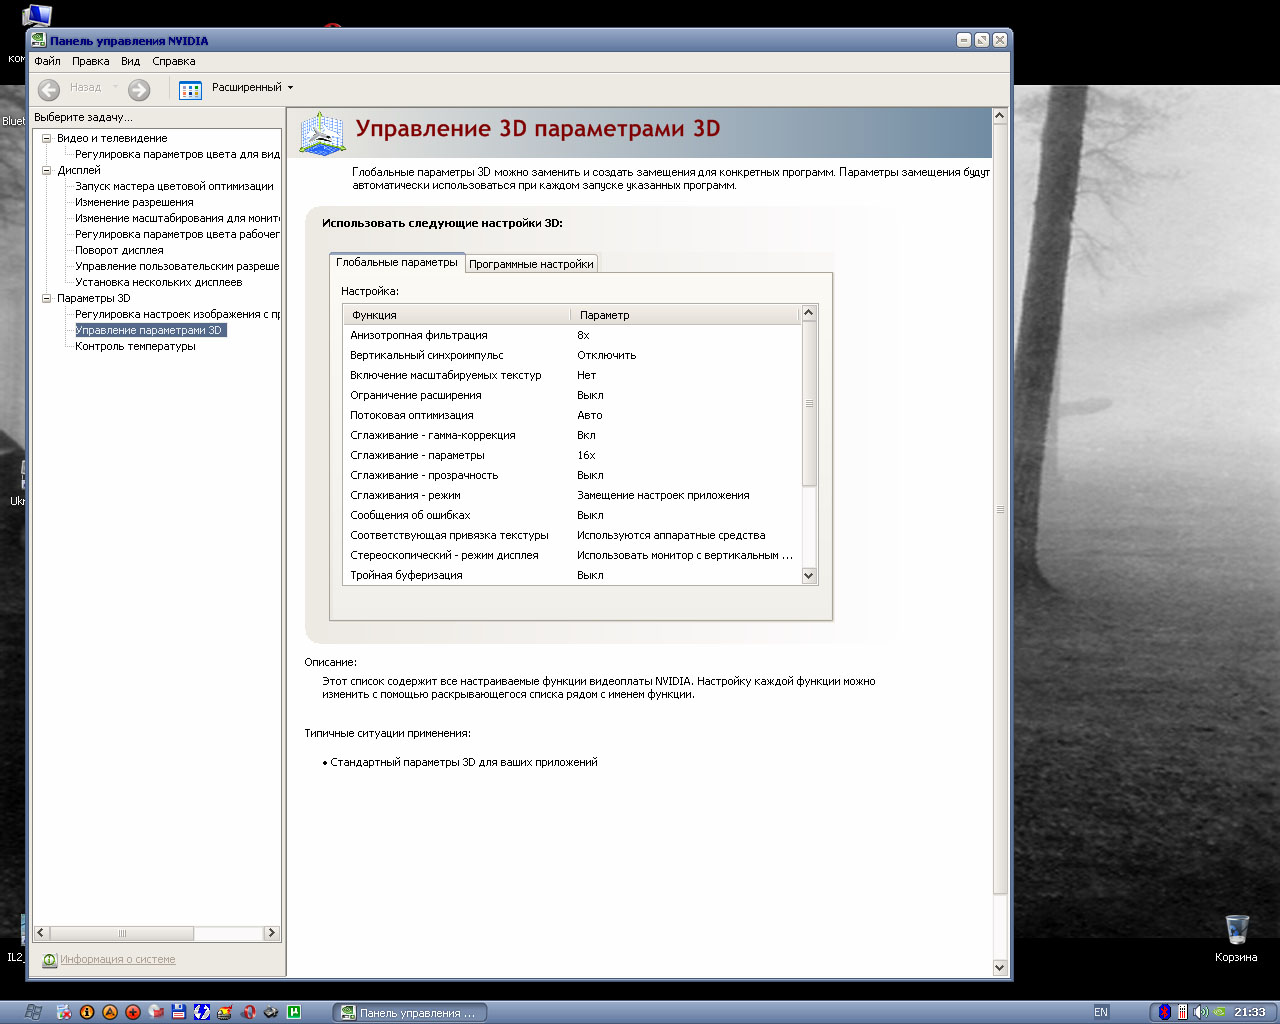Open the Правка menu
This screenshot has height=1024, width=1280.
point(90,61)
